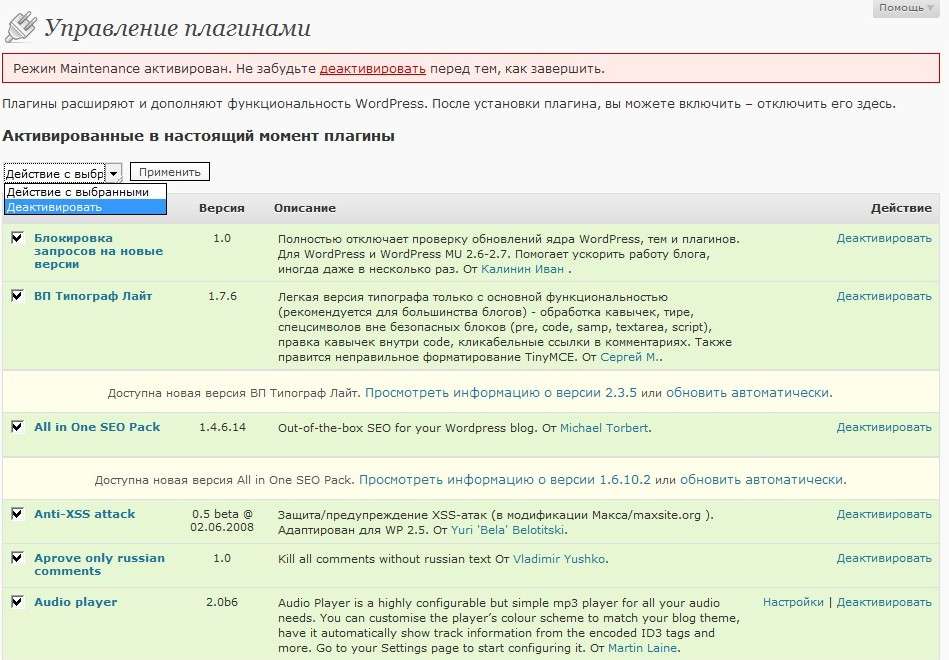Uncheck the Audio player checkbox

point(17,602)
